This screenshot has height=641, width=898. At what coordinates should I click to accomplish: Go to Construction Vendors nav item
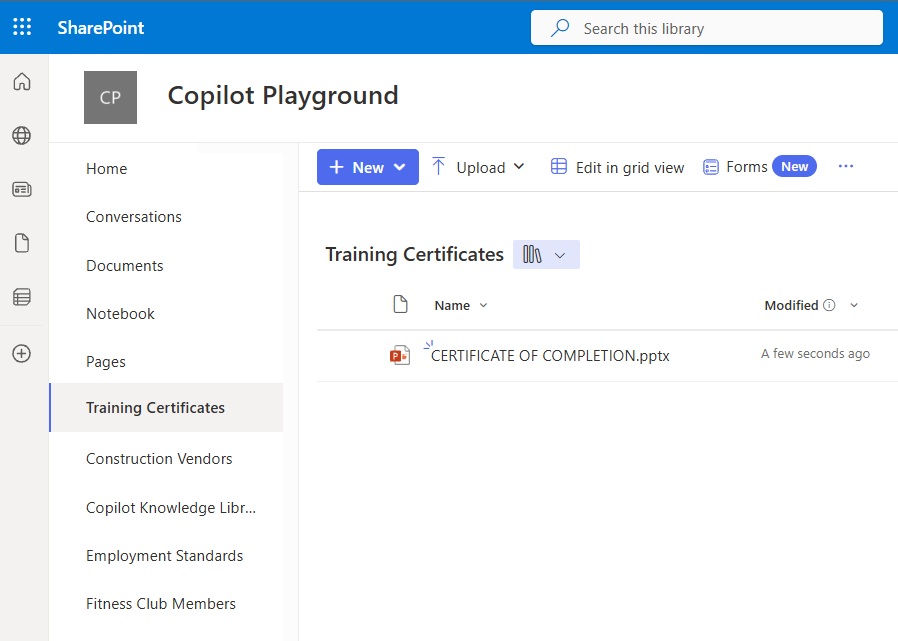pos(159,458)
